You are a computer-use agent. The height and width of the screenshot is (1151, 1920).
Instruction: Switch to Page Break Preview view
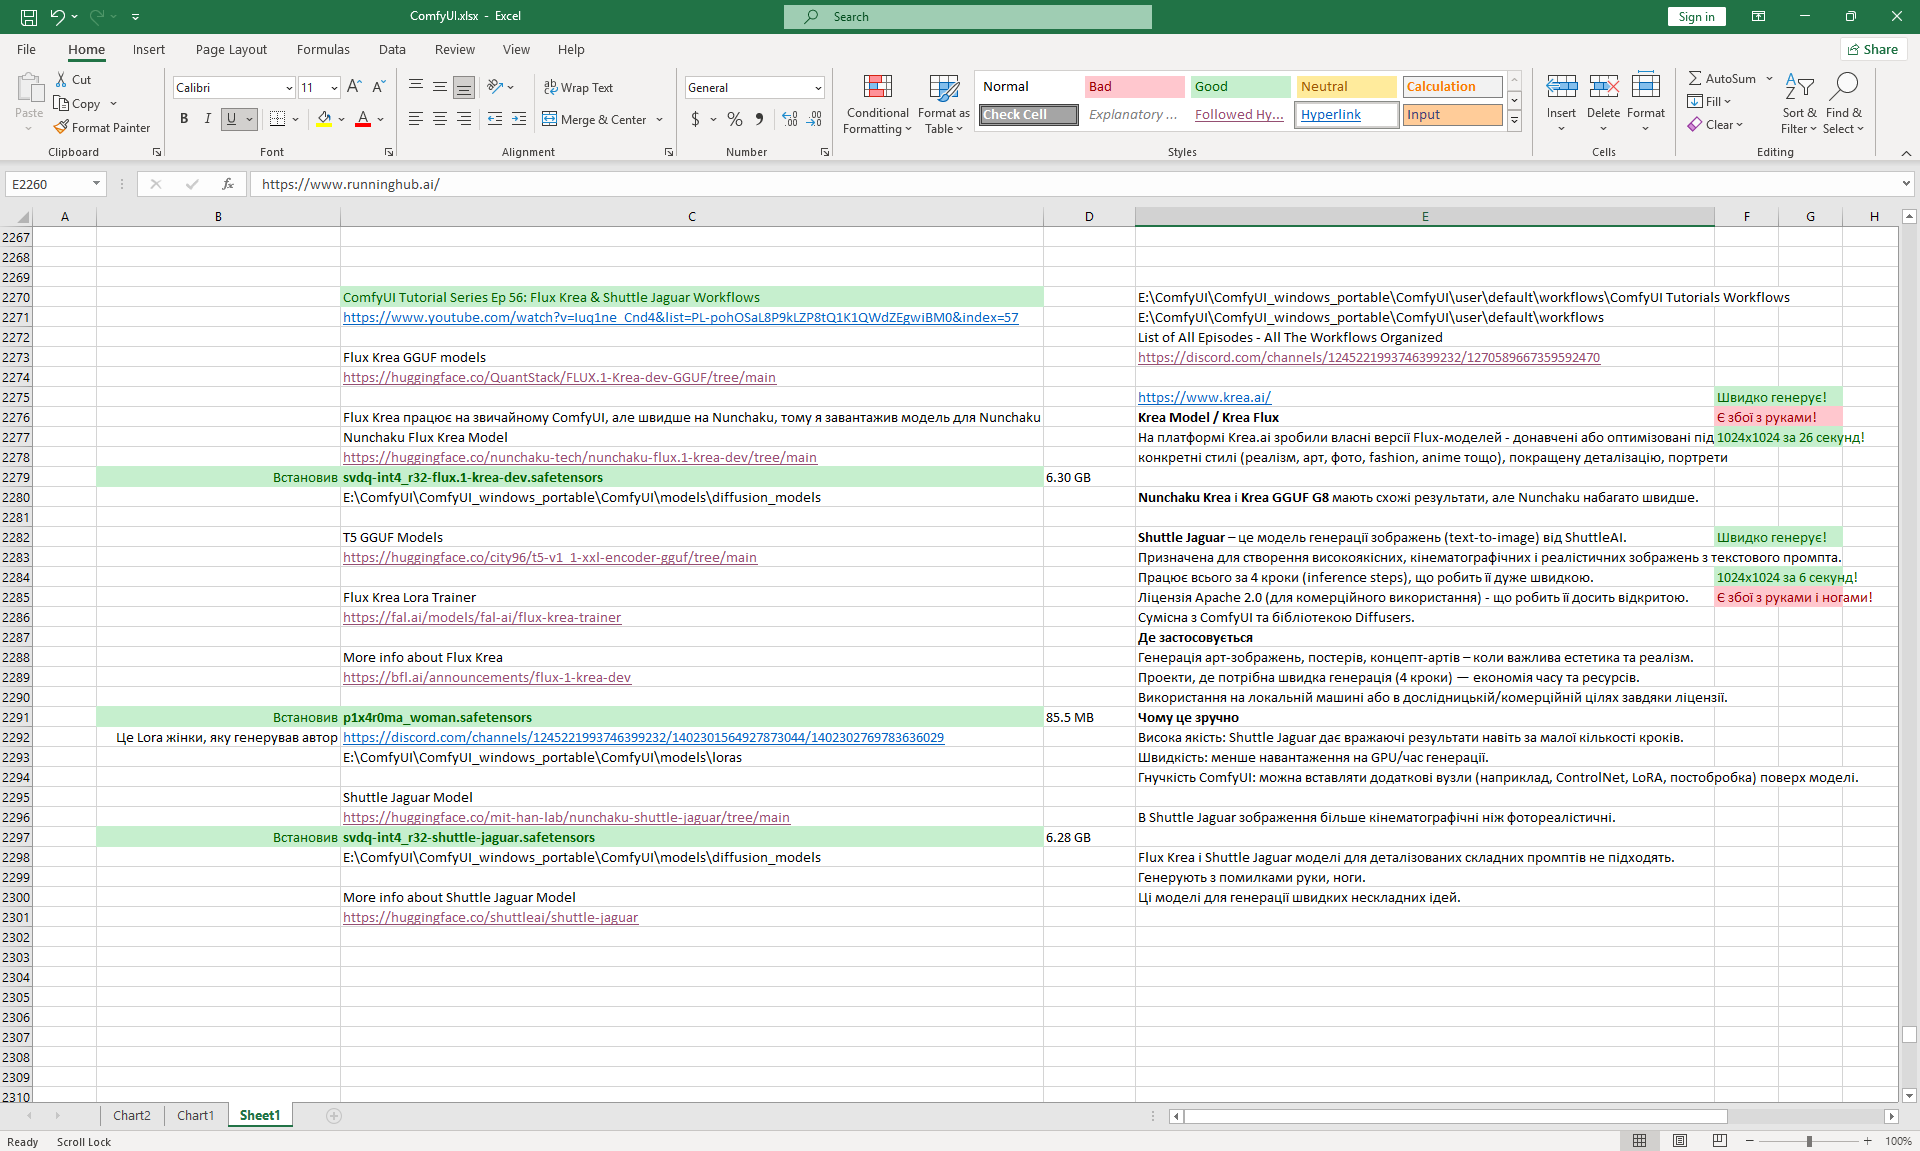point(1719,1141)
